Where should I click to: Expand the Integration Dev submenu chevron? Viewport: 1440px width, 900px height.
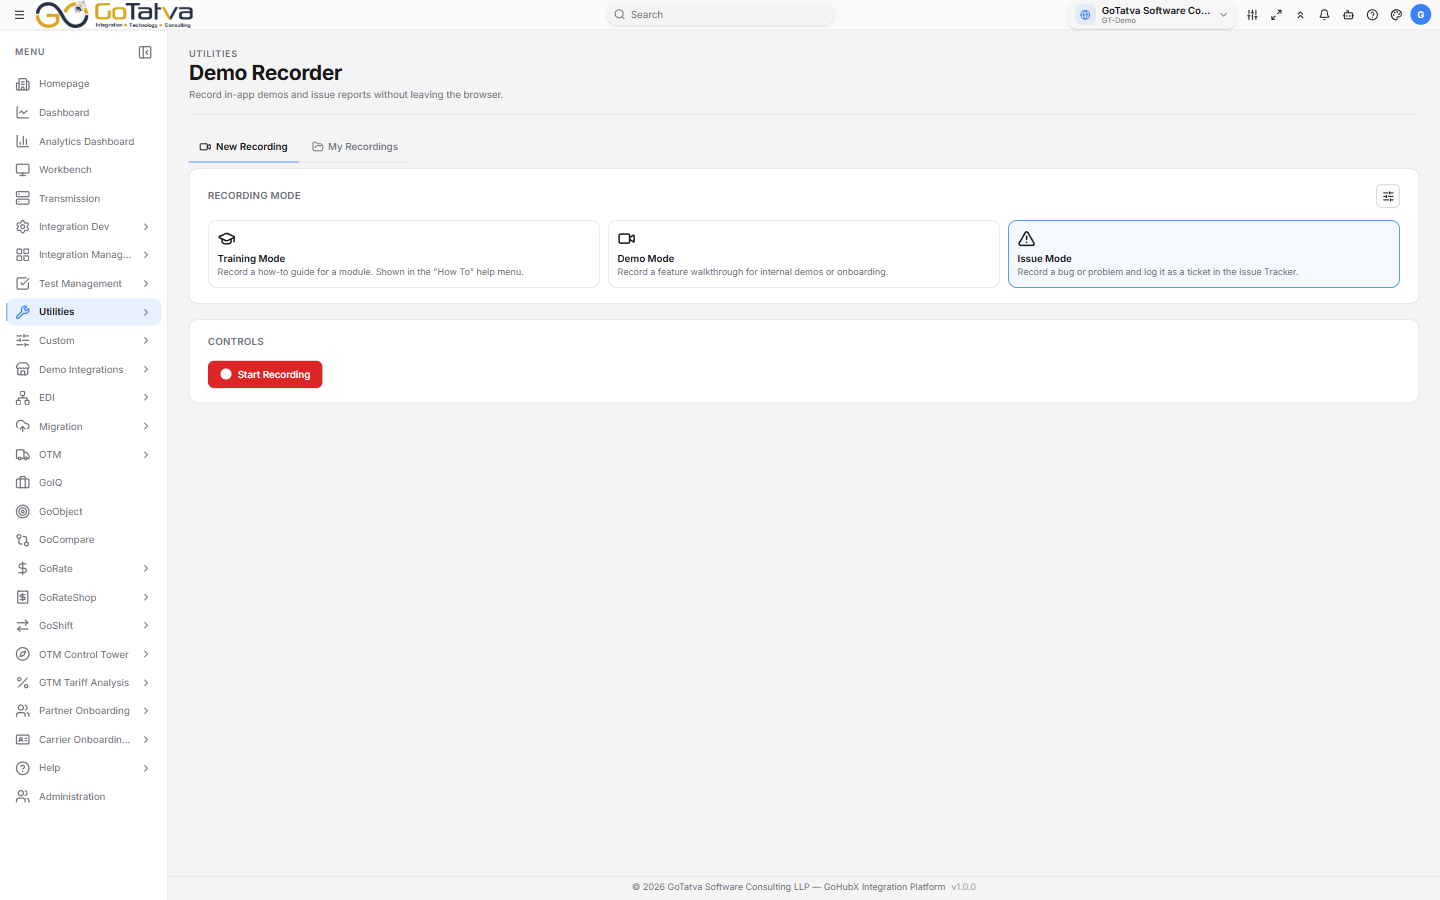pyautogui.click(x=146, y=227)
